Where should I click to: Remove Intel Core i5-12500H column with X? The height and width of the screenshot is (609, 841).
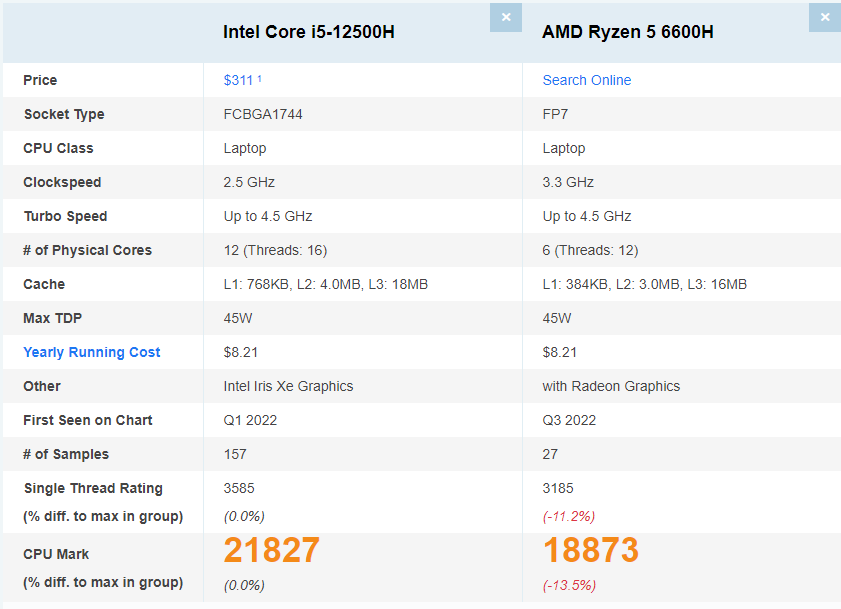(x=506, y=17)
